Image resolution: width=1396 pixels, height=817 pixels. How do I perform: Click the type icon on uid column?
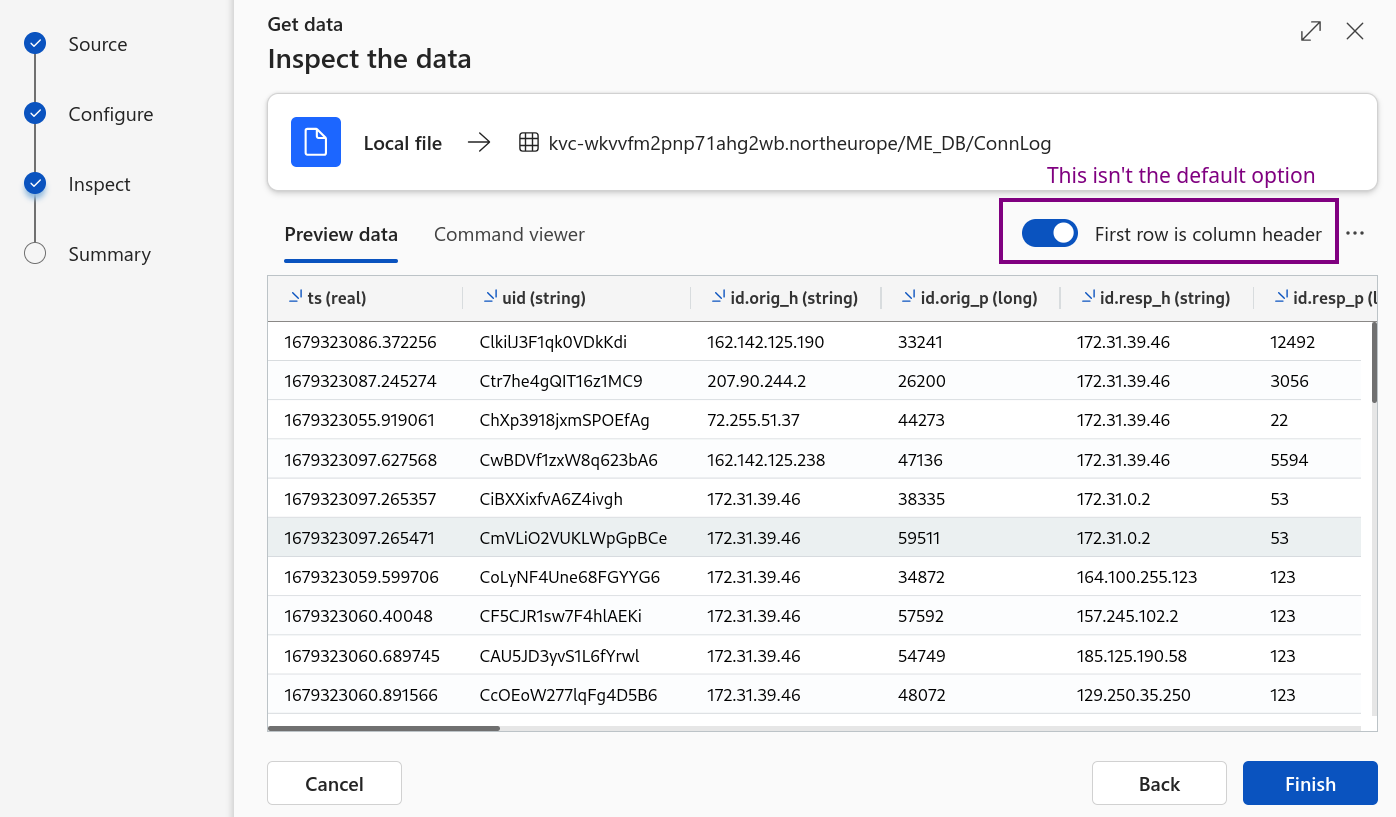click(x=490, y=297)
